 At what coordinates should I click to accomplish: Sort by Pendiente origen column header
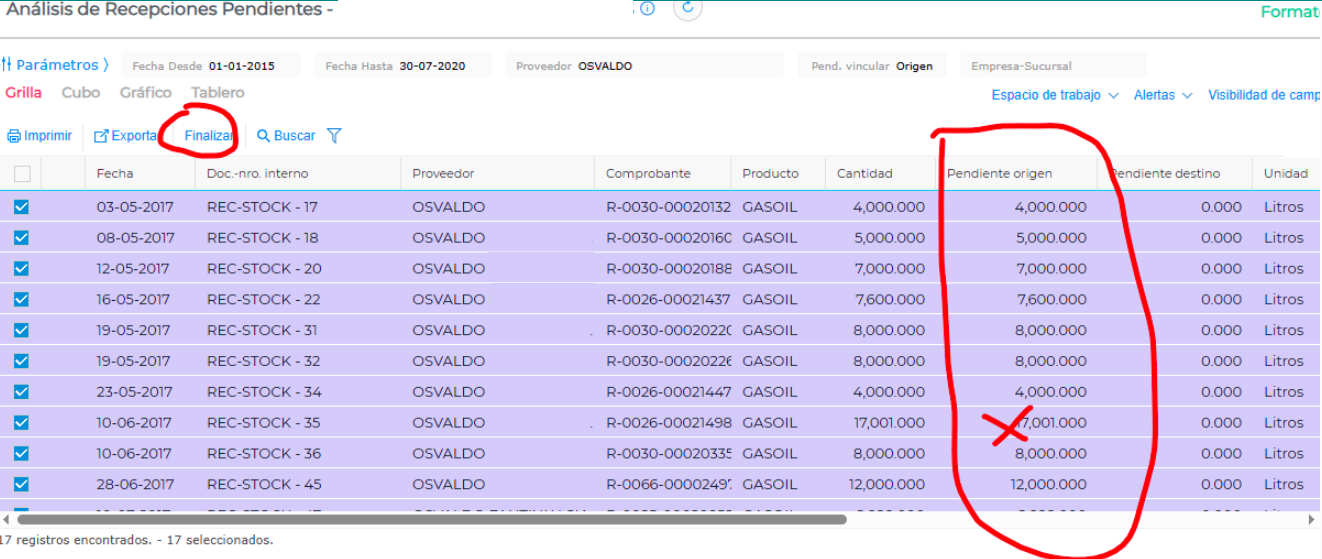coord(999,173)
